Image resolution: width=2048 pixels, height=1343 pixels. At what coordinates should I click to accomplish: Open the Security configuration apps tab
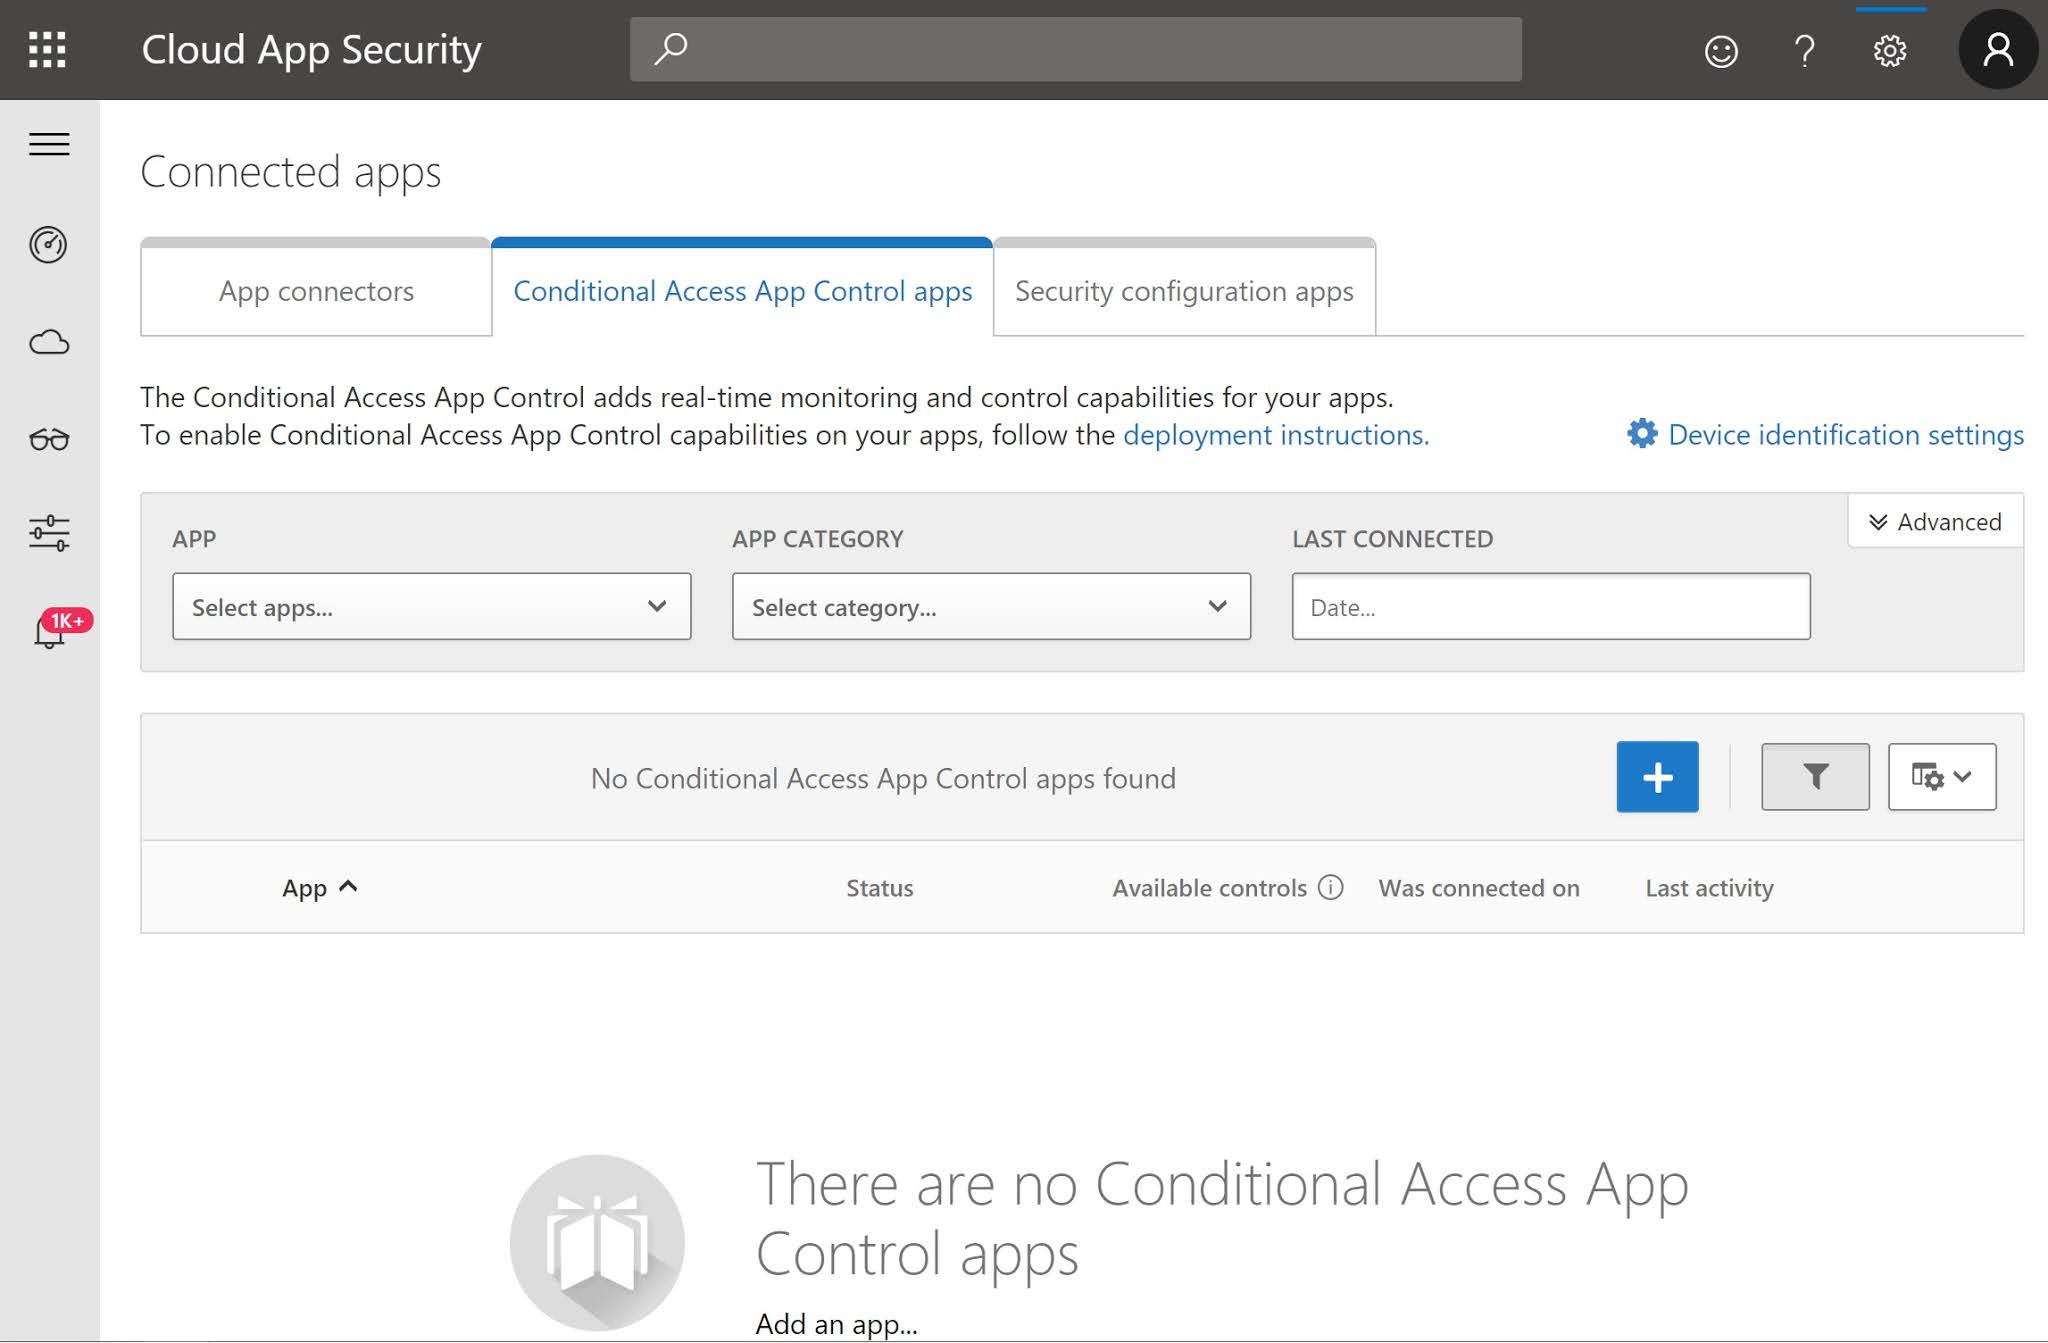[x=1184, y=291]
